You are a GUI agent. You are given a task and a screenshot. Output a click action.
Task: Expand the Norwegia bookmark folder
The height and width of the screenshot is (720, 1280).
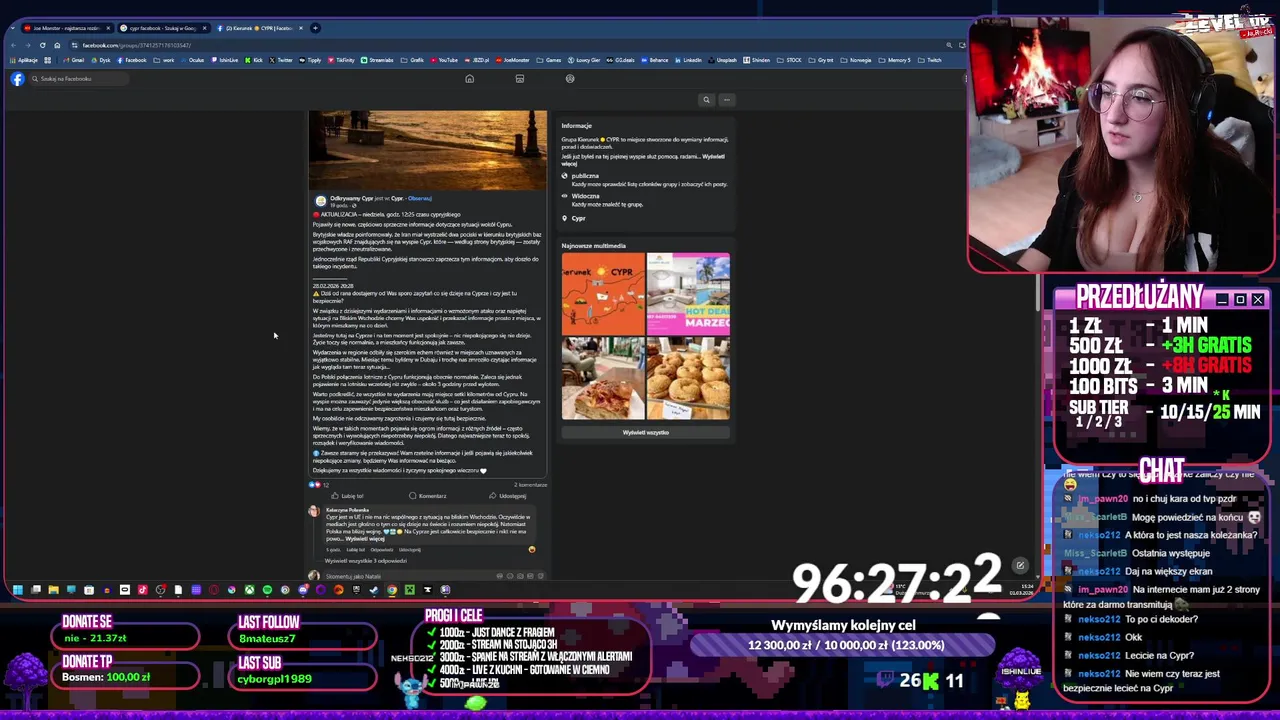855,60
